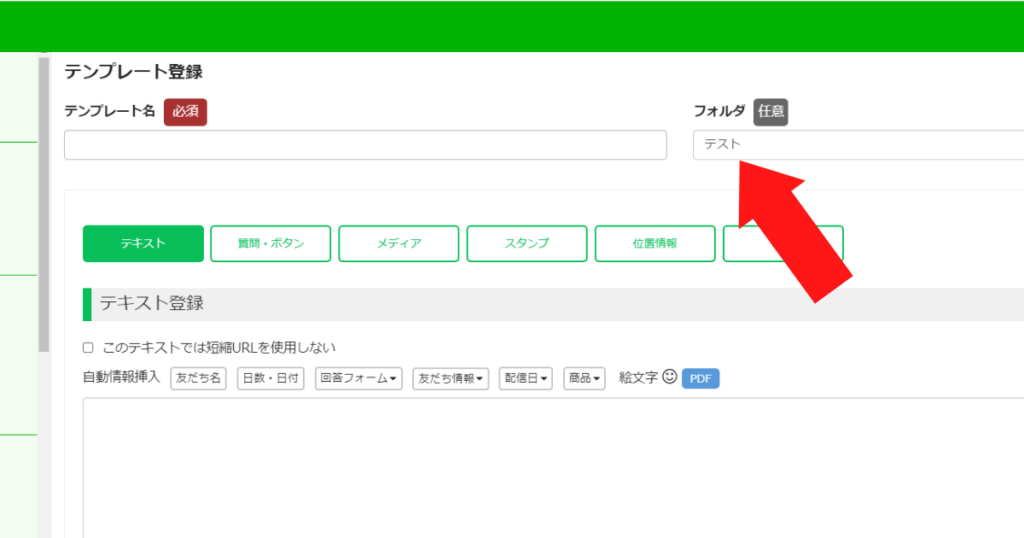Switch to the 位置情報 tab
The height and width of the screenshot is (538, 1024).
click(x=654, y=244)
